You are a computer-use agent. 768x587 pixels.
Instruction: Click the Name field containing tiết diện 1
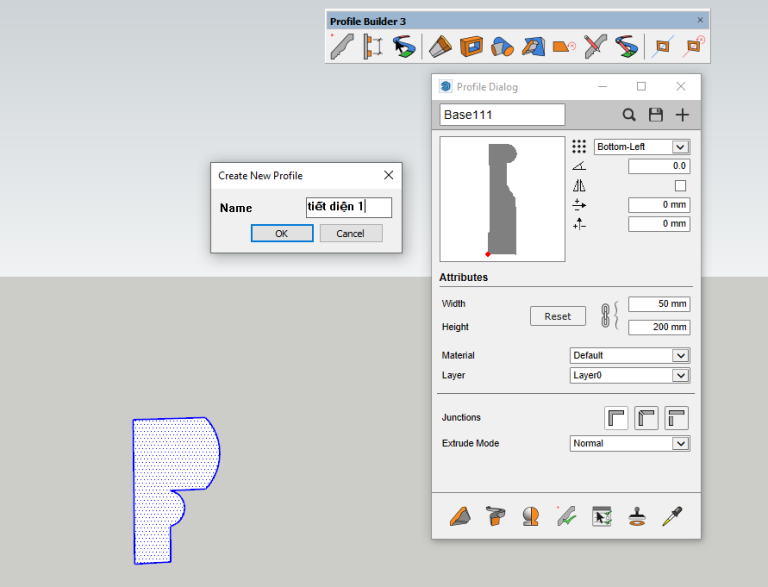349,207
